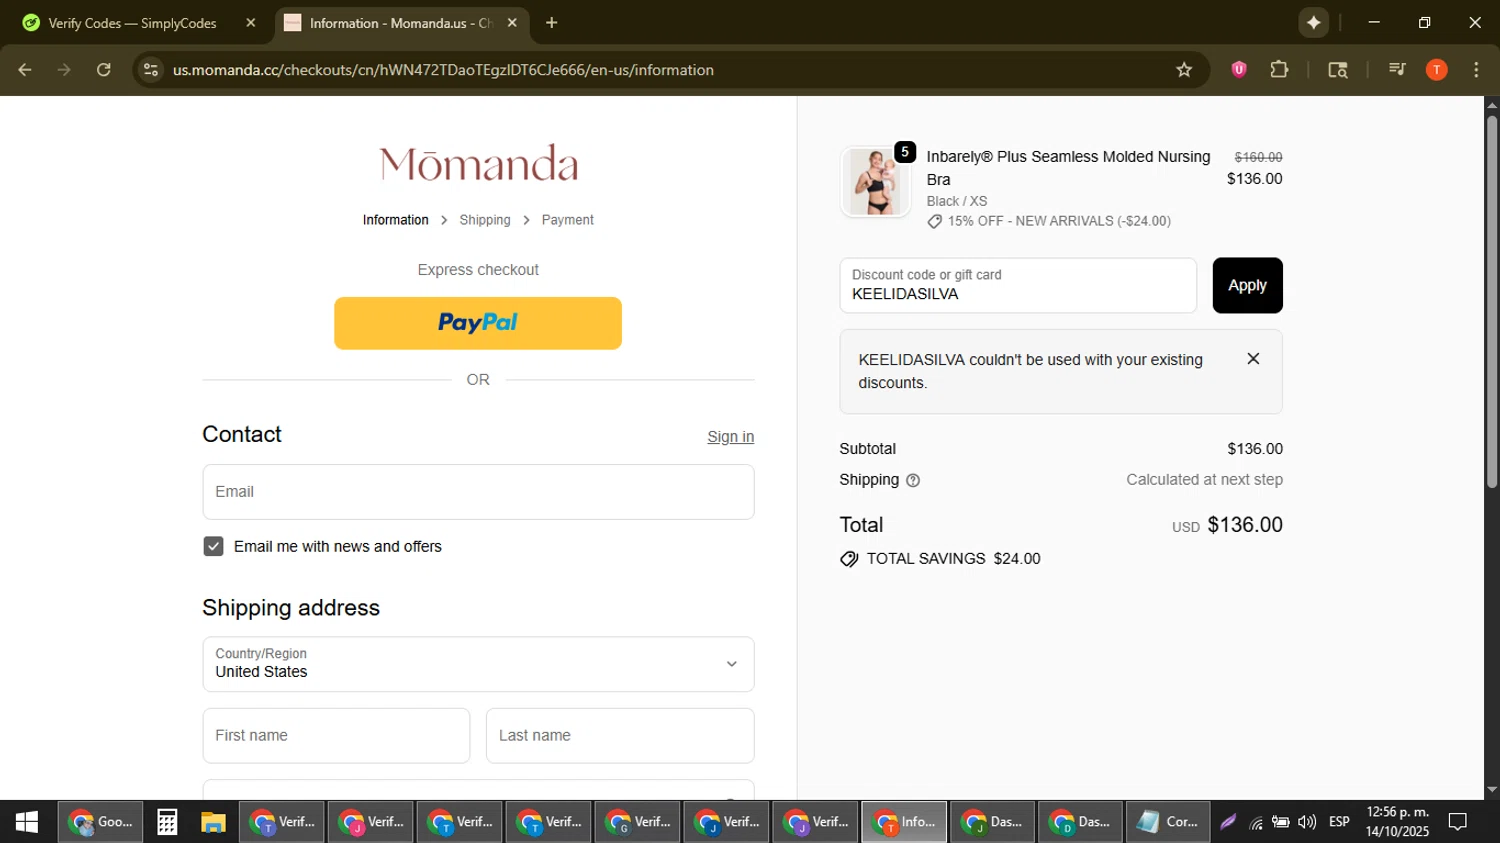
Task: Click the ESP language indicator
Action: (1339, 822)
